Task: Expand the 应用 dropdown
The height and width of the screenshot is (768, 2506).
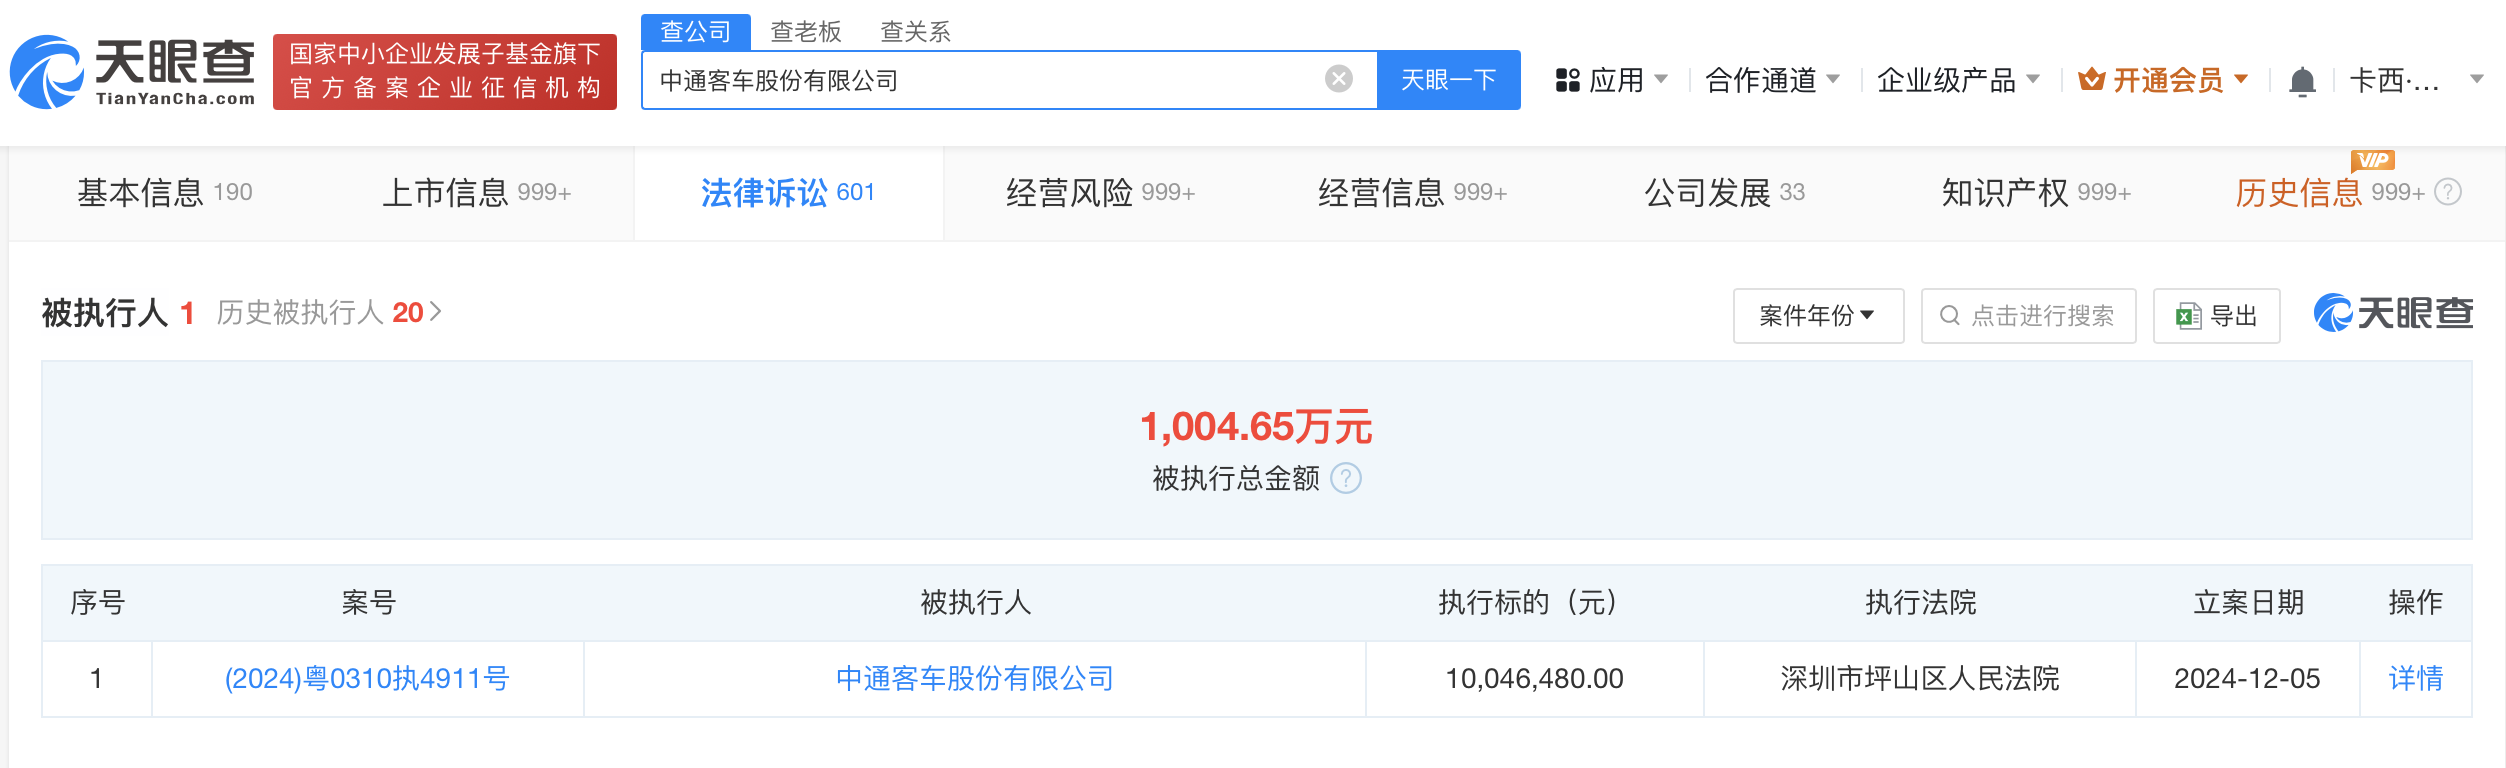Action: click(1661, 79)
